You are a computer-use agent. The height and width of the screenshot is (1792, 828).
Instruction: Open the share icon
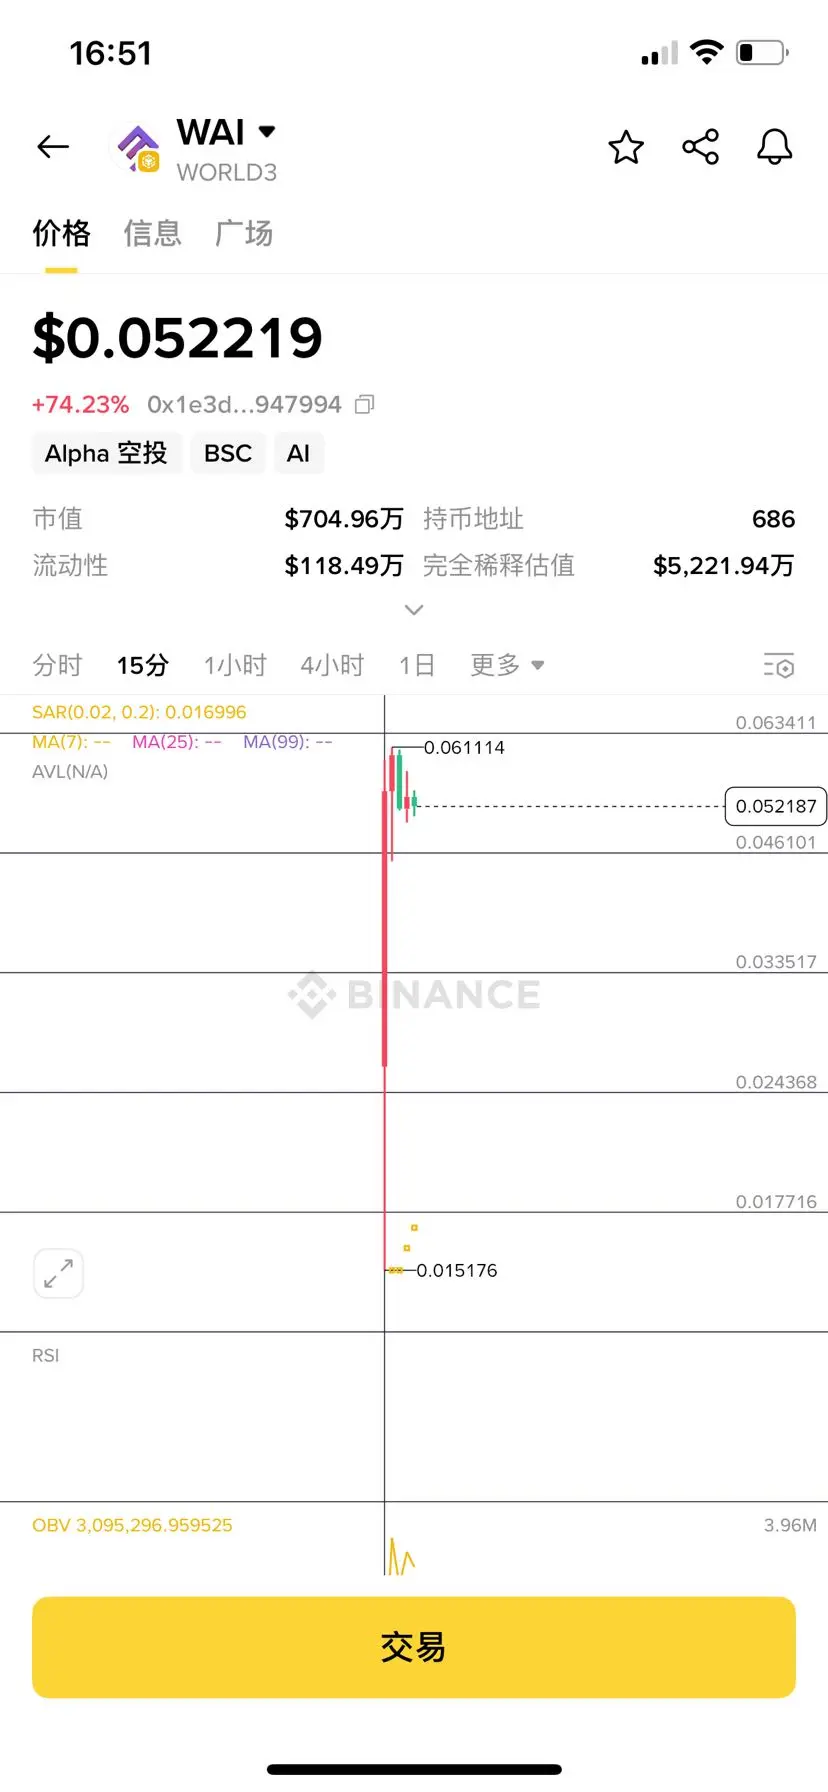click(700, 147)
